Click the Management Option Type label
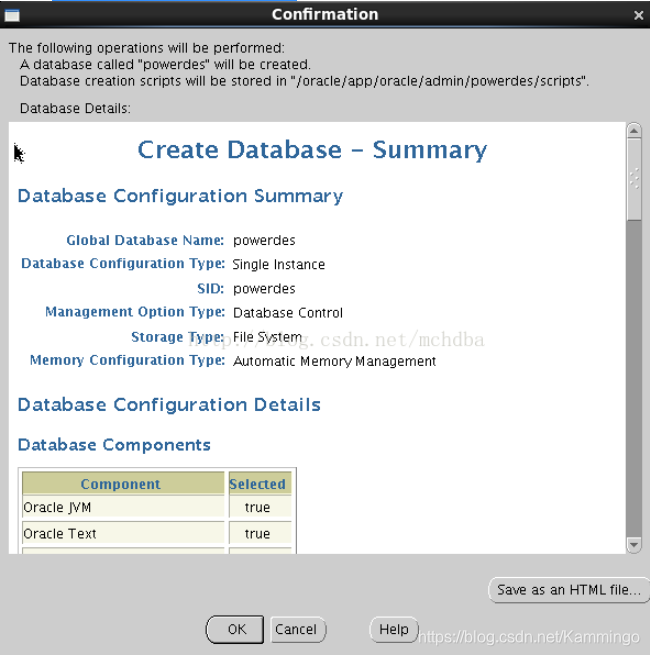Viewport: 650px width, 656px height. pos(135,312)
